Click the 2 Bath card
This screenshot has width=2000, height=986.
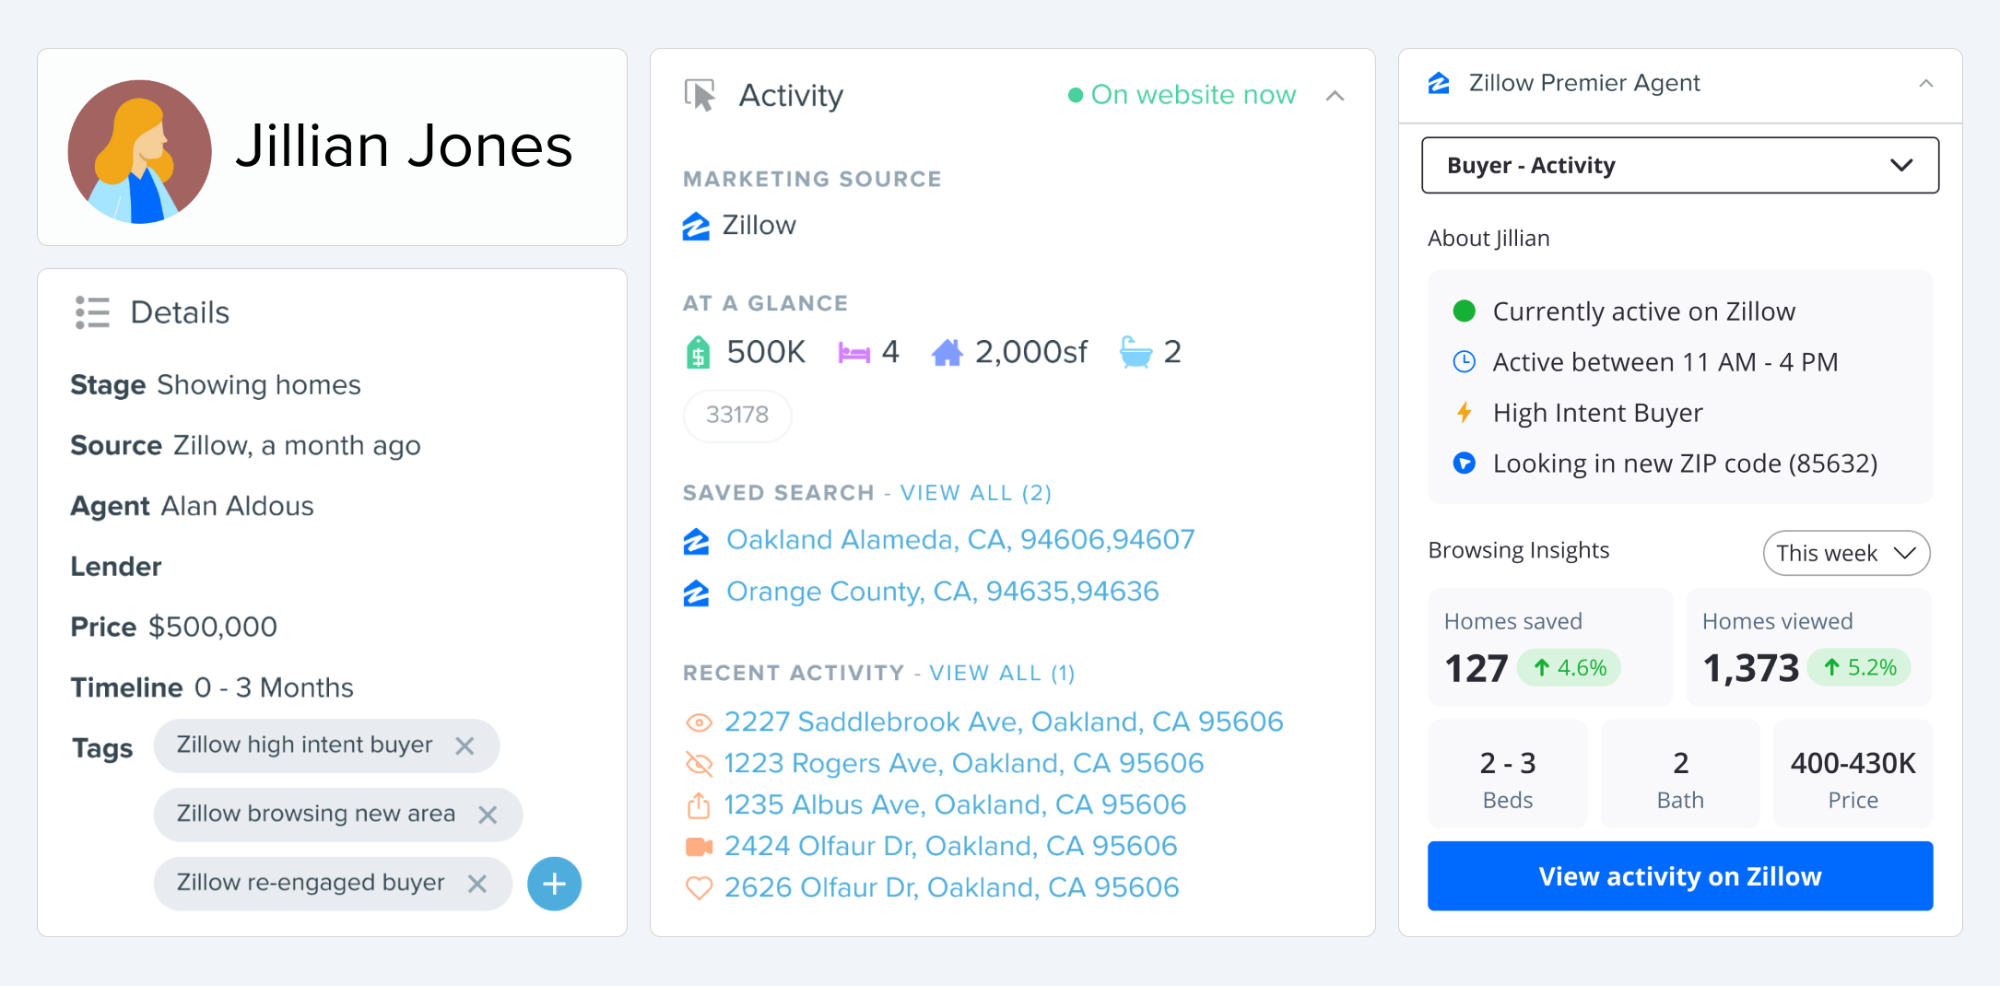click(1680, 774)
